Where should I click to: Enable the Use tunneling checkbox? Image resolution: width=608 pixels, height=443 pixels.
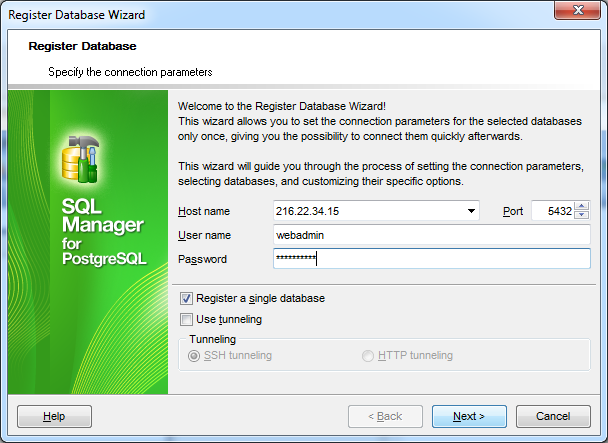[186, 319]
